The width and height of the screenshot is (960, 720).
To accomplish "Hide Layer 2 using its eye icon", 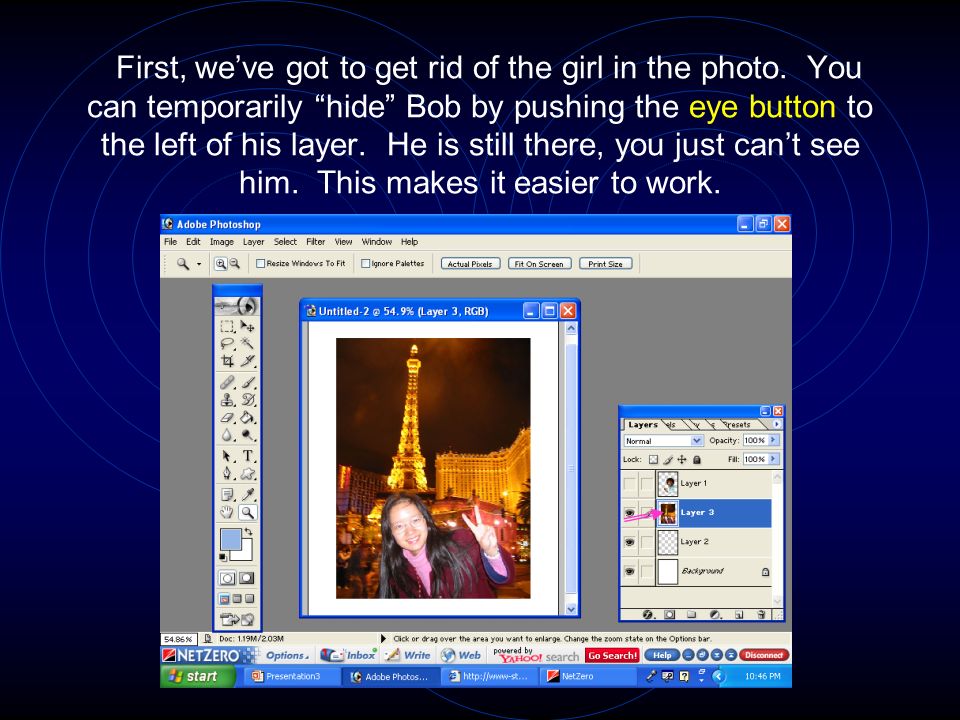I will [x=629, y=542].
